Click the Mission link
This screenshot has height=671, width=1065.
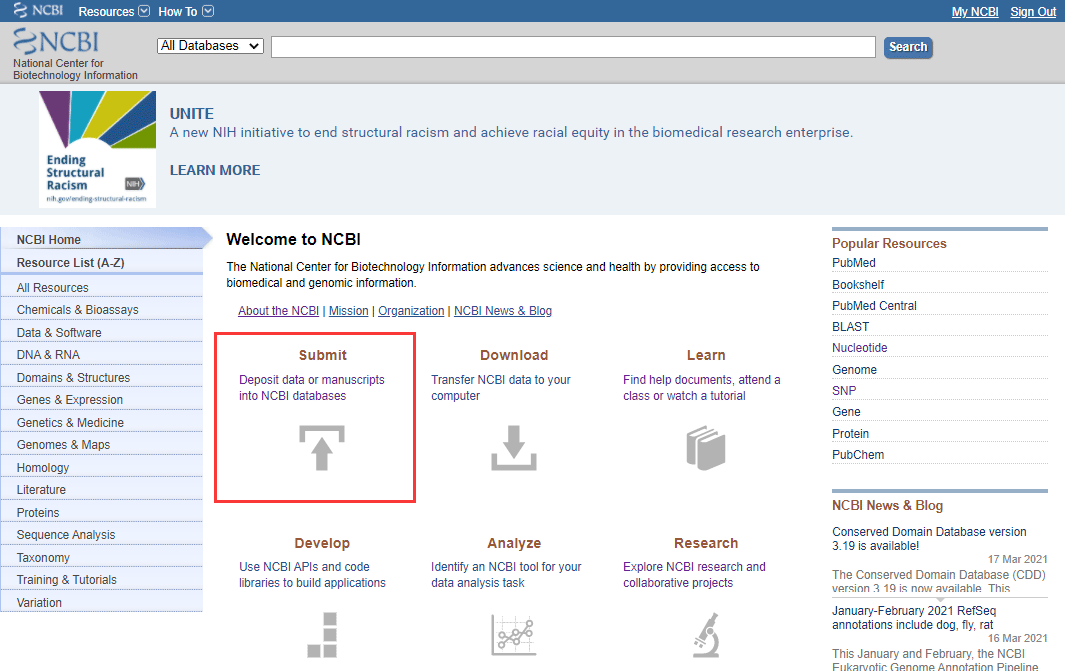[348, 310]
